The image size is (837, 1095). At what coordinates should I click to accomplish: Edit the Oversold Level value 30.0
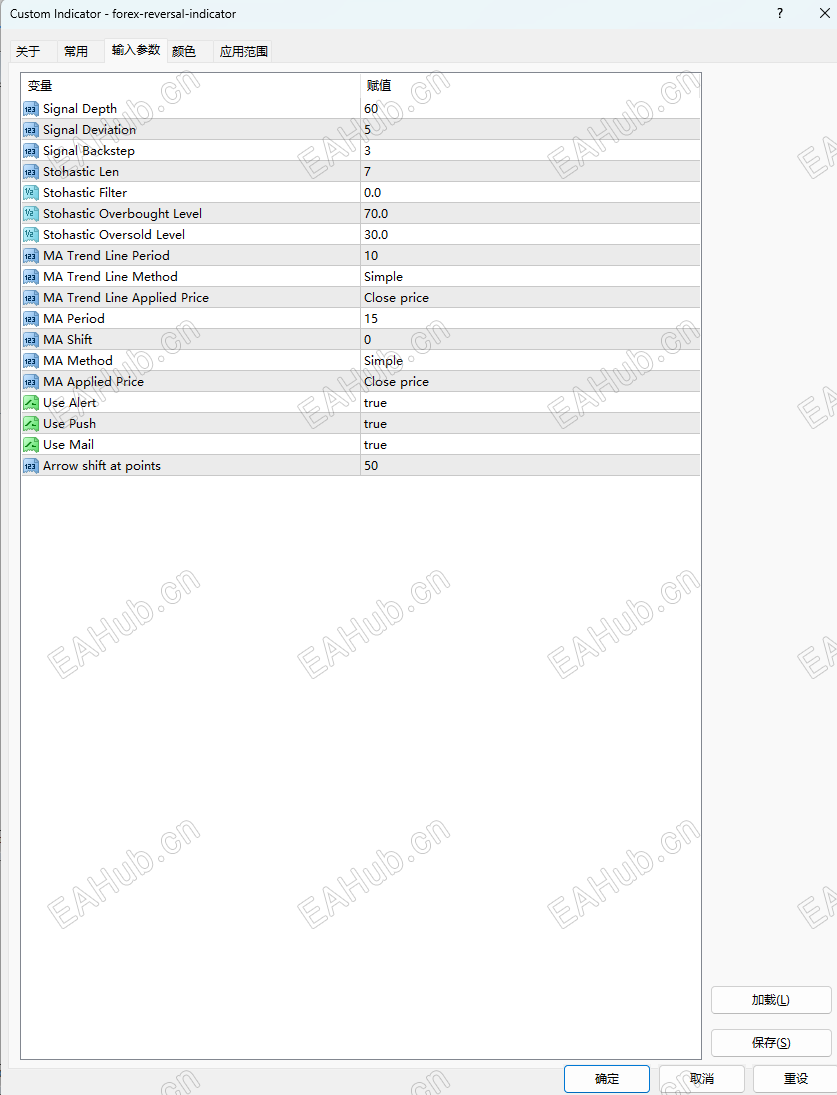[531, 235]
